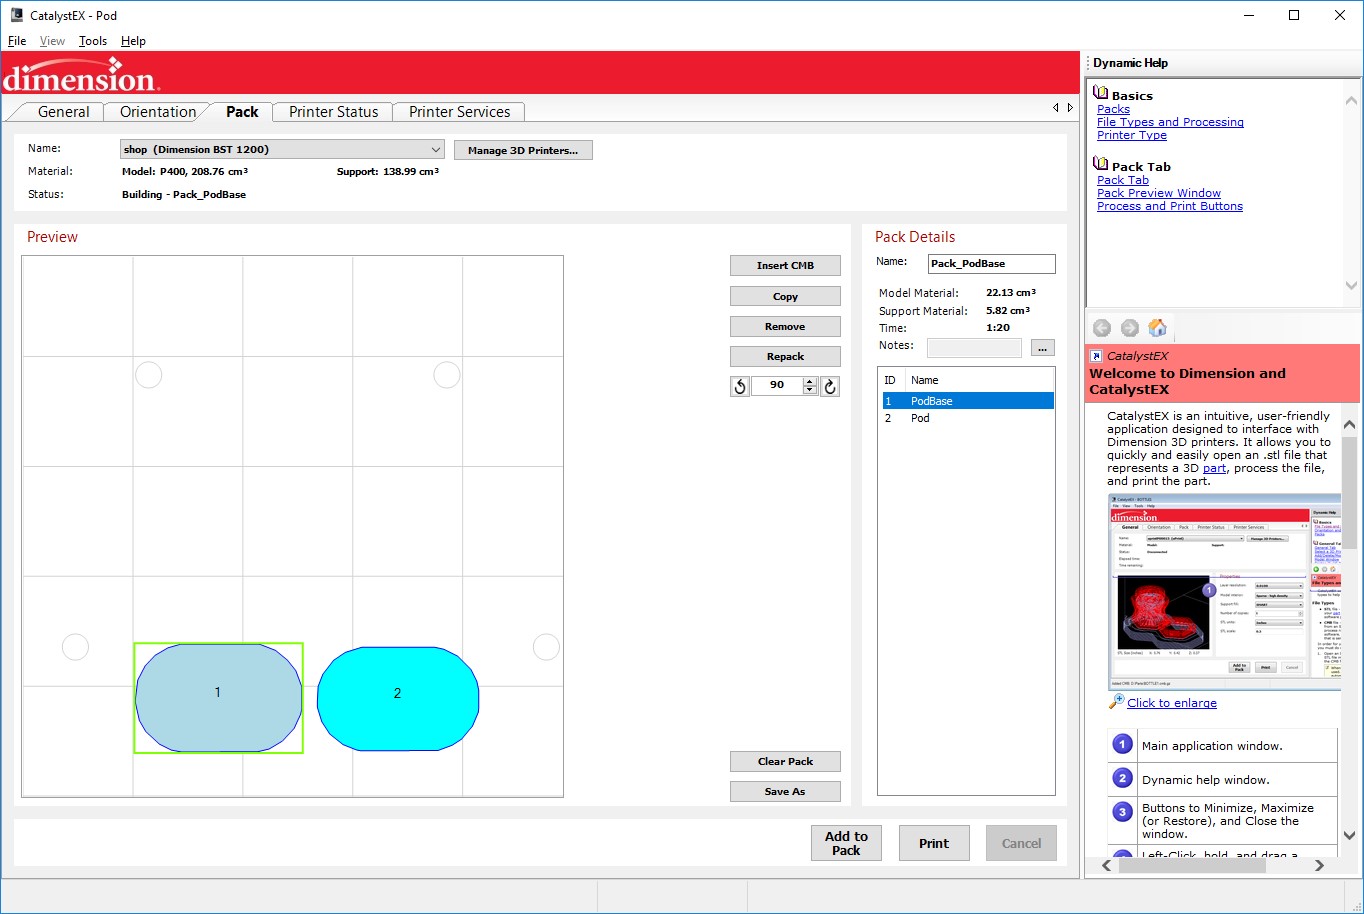Click the Print button

934,843
